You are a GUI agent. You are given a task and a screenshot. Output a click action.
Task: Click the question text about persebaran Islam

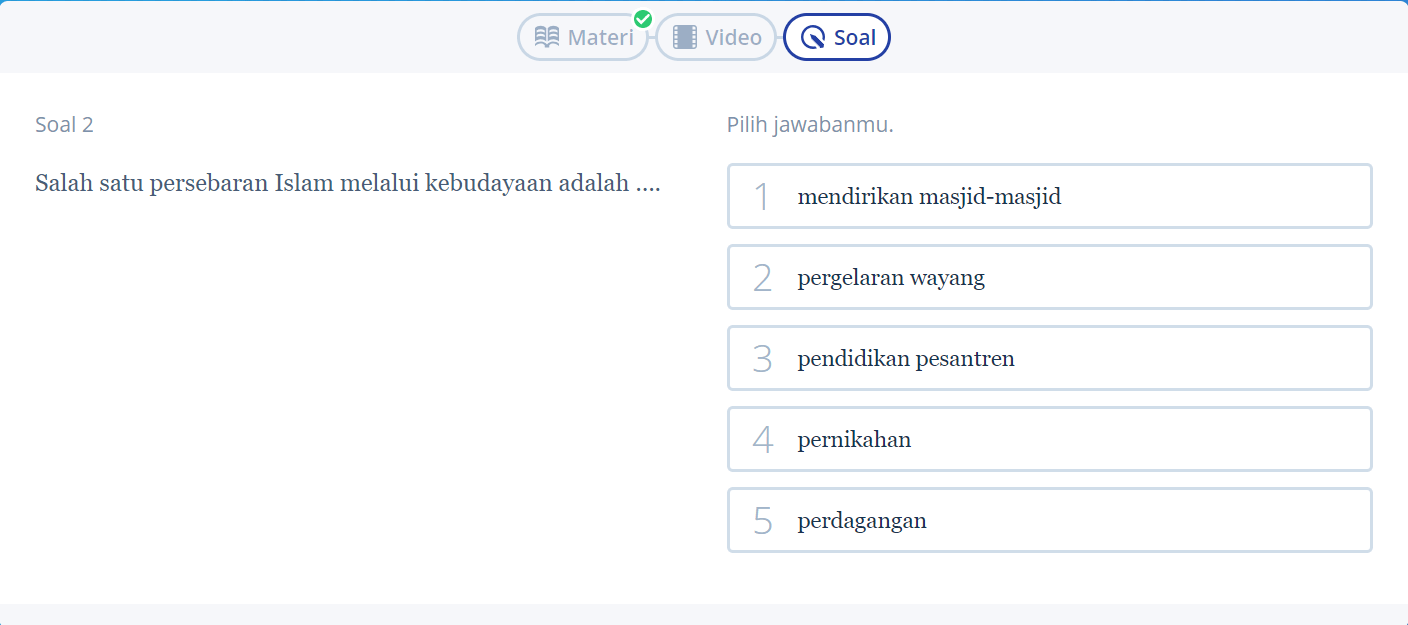[347, 184]
